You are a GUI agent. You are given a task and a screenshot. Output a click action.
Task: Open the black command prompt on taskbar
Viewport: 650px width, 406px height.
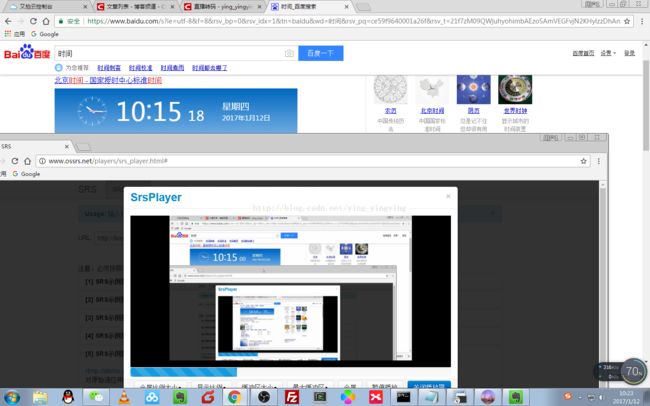click(403, 397)
